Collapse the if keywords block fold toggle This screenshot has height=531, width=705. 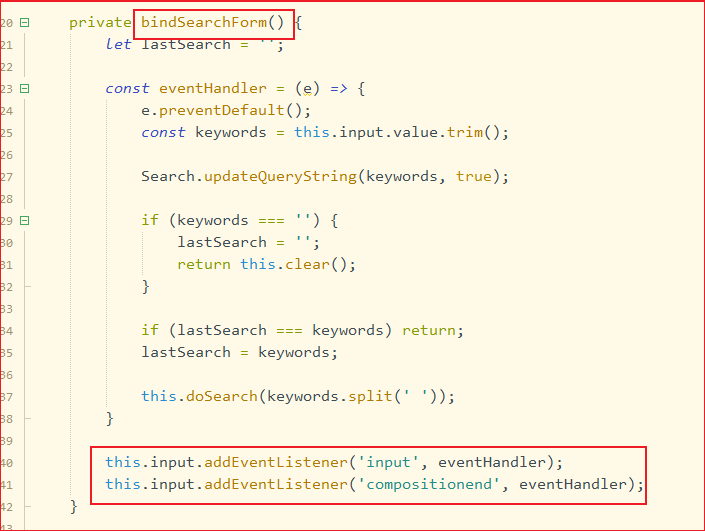pos(25,221)
